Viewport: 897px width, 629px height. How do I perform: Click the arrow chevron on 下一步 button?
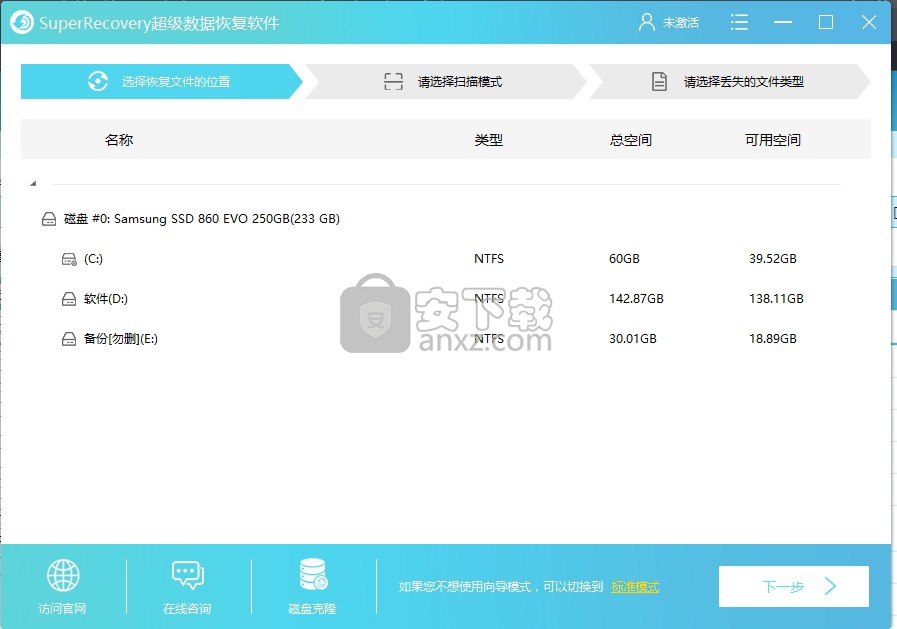(x=831, y=586)
